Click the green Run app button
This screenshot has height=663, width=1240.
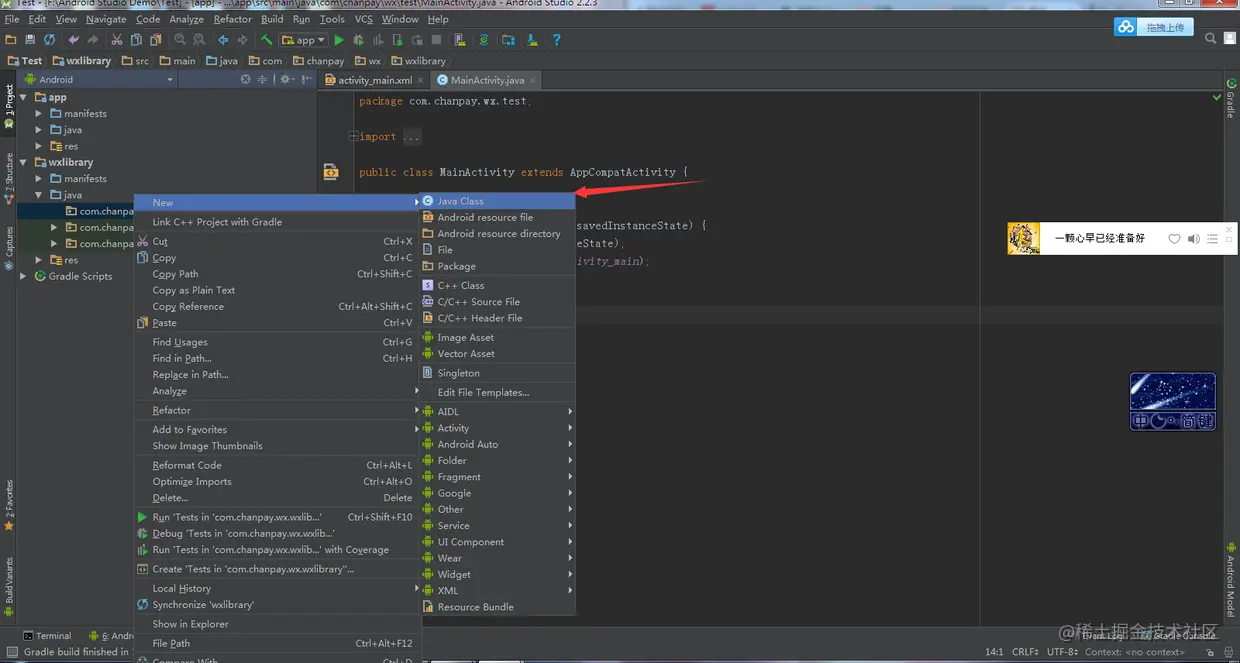pyautogui.click(x=339, y=40)
